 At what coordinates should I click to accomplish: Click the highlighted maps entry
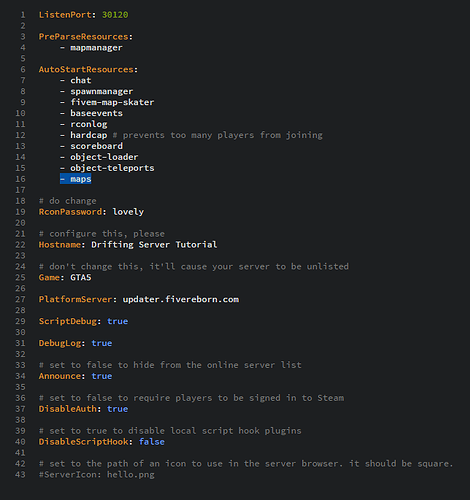coord(76,179)
